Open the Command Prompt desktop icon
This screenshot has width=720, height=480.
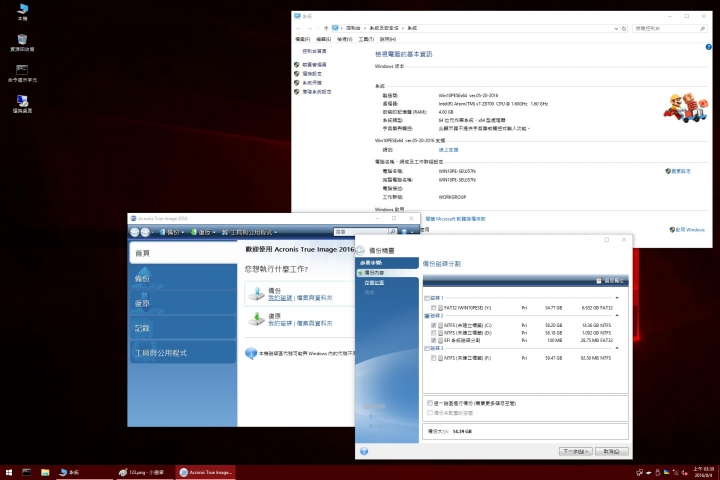coord(22,73)
